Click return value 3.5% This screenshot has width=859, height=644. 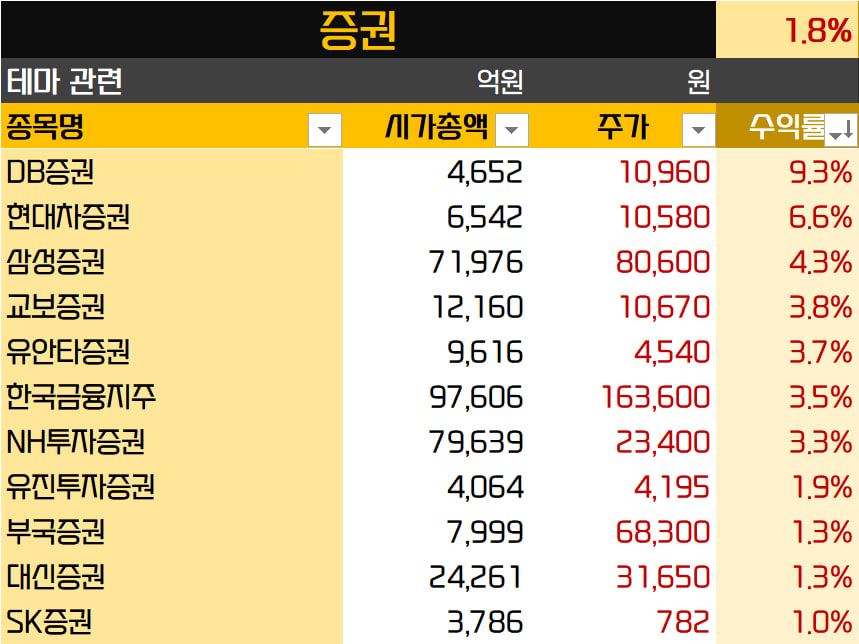820,398
